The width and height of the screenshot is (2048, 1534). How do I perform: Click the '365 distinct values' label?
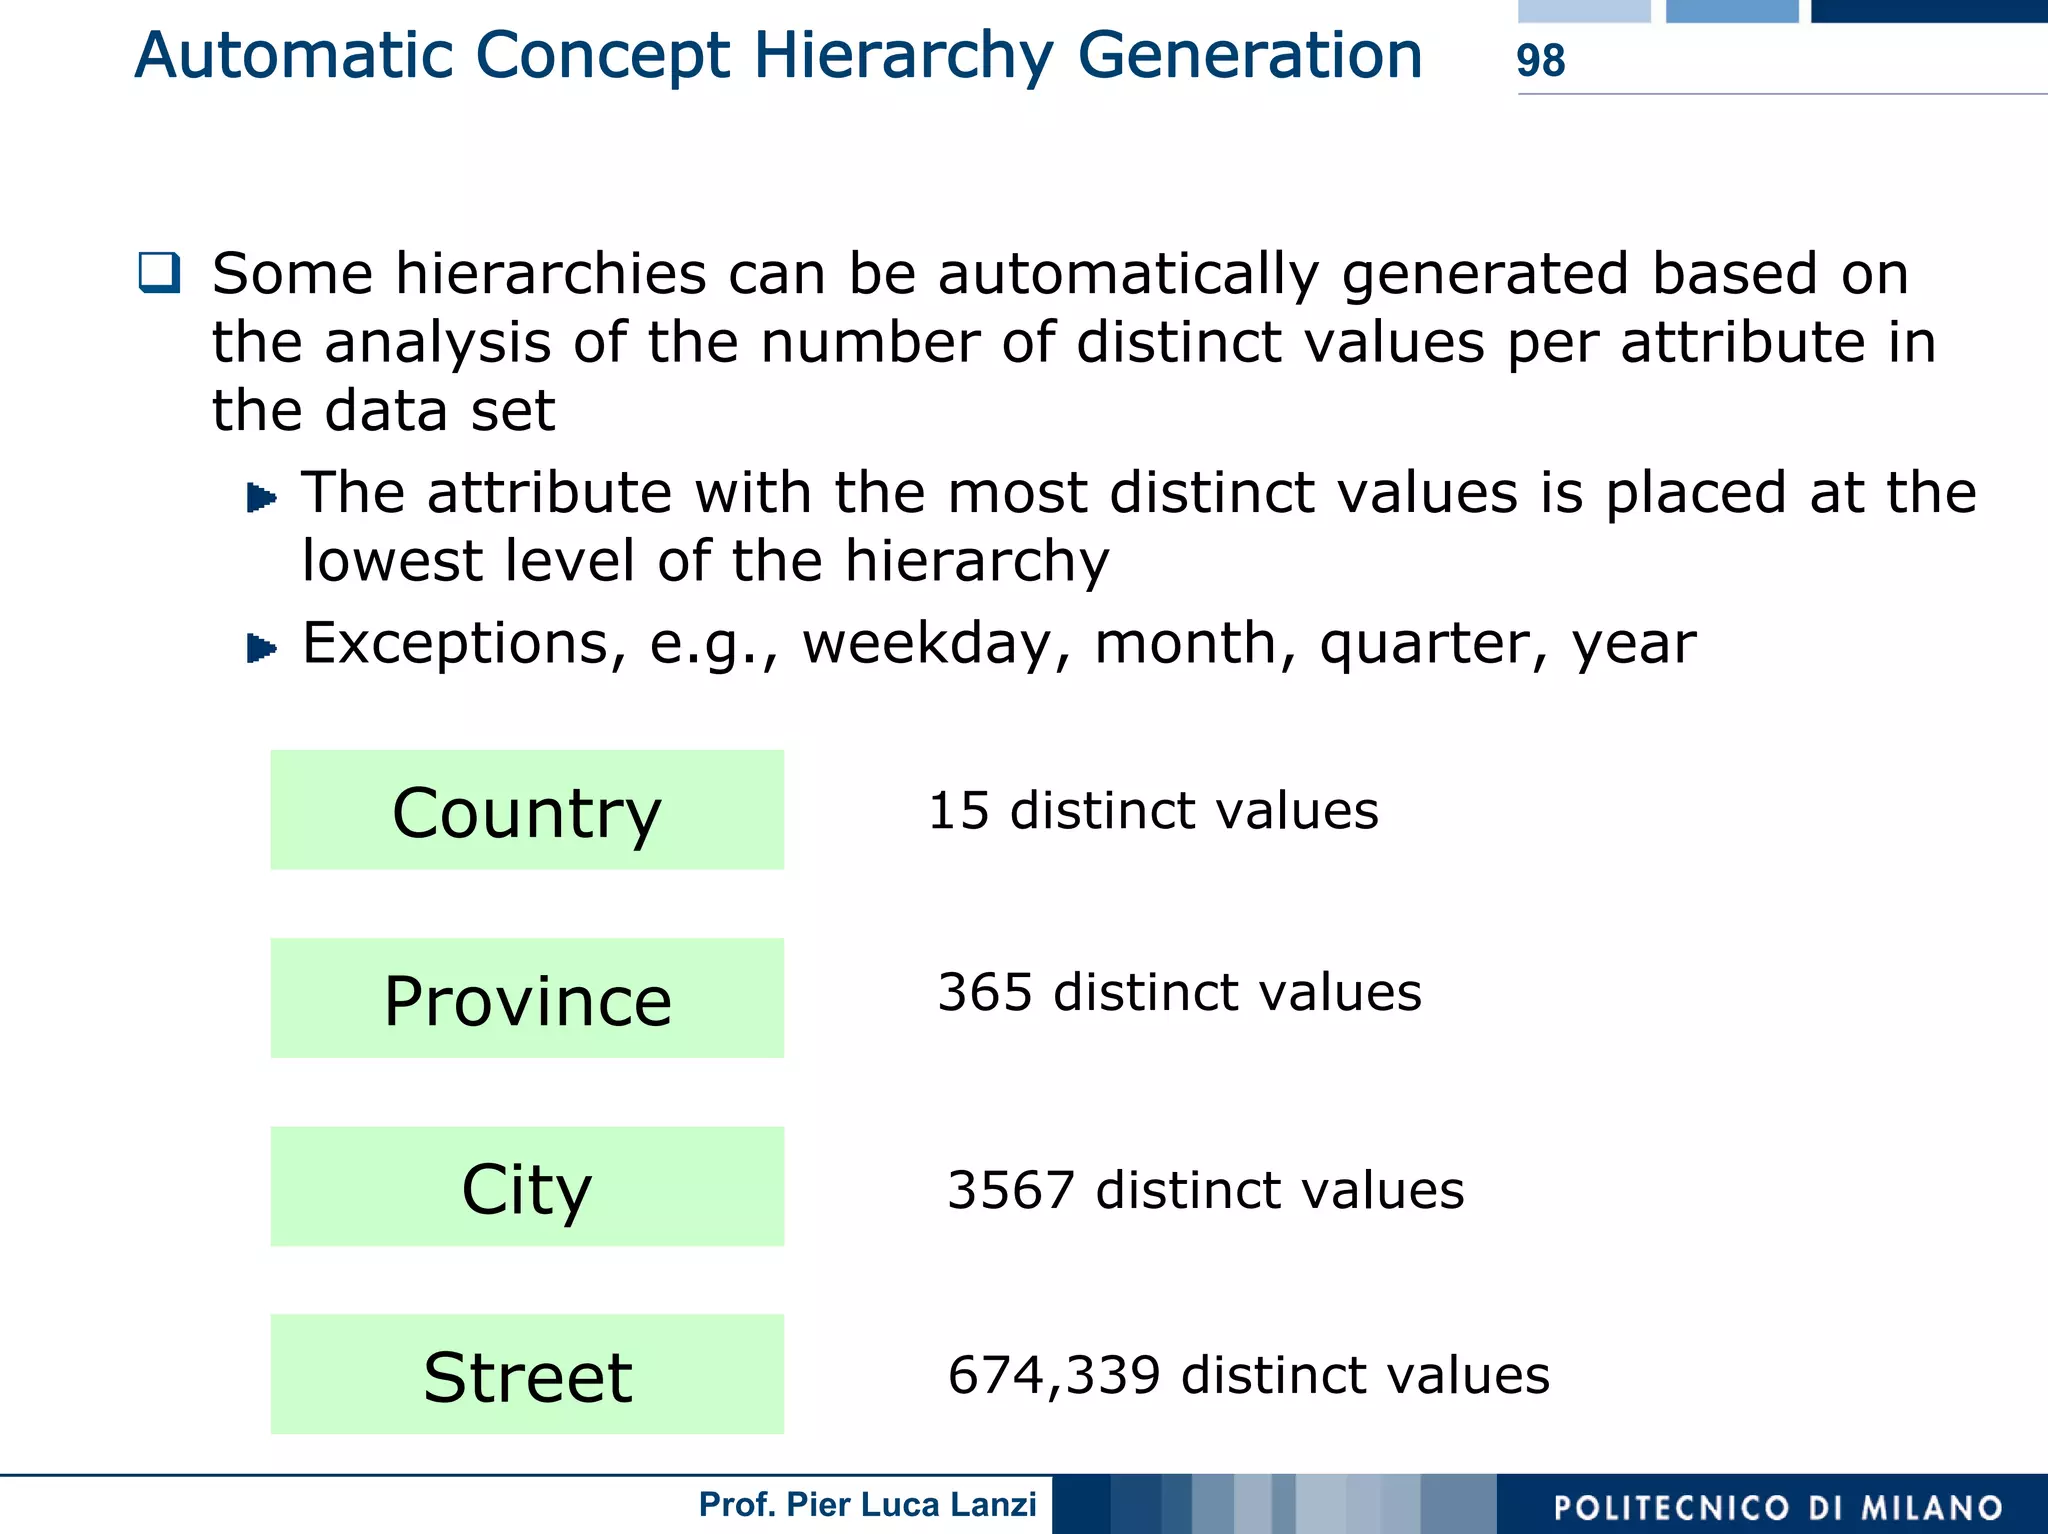point(1179,992)
